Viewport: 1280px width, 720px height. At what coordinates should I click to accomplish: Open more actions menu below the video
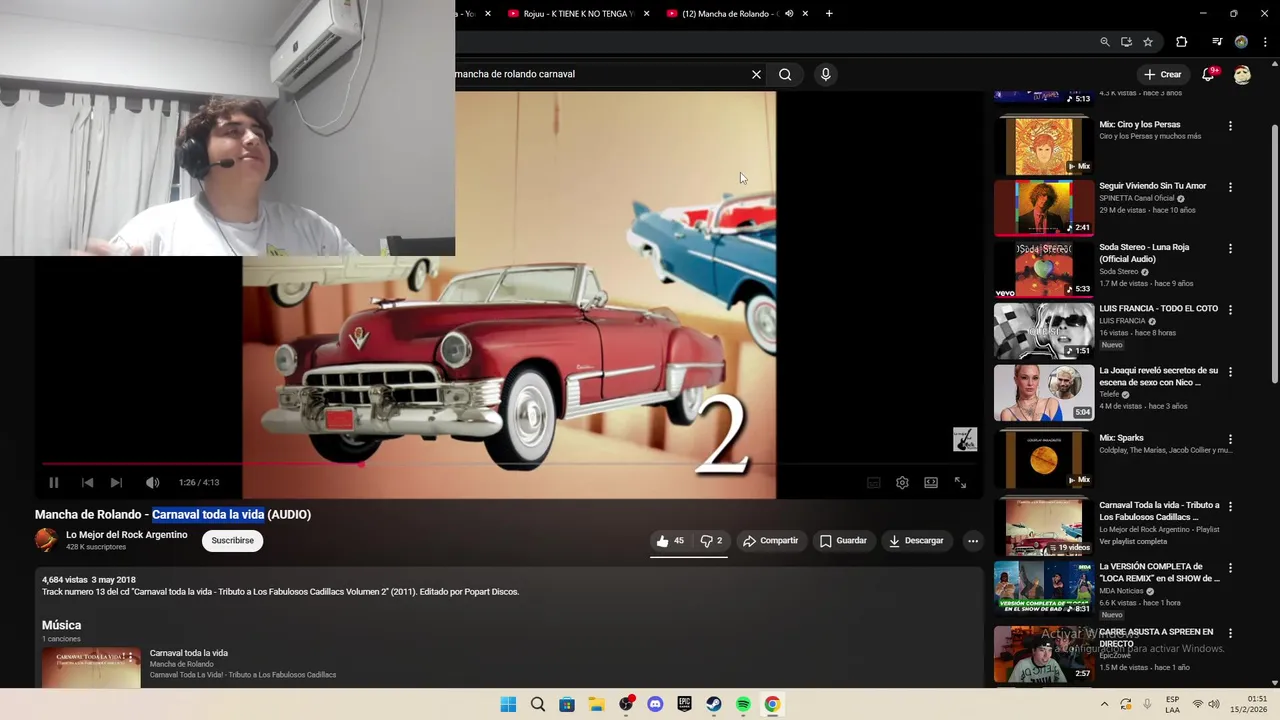(972, 541)
